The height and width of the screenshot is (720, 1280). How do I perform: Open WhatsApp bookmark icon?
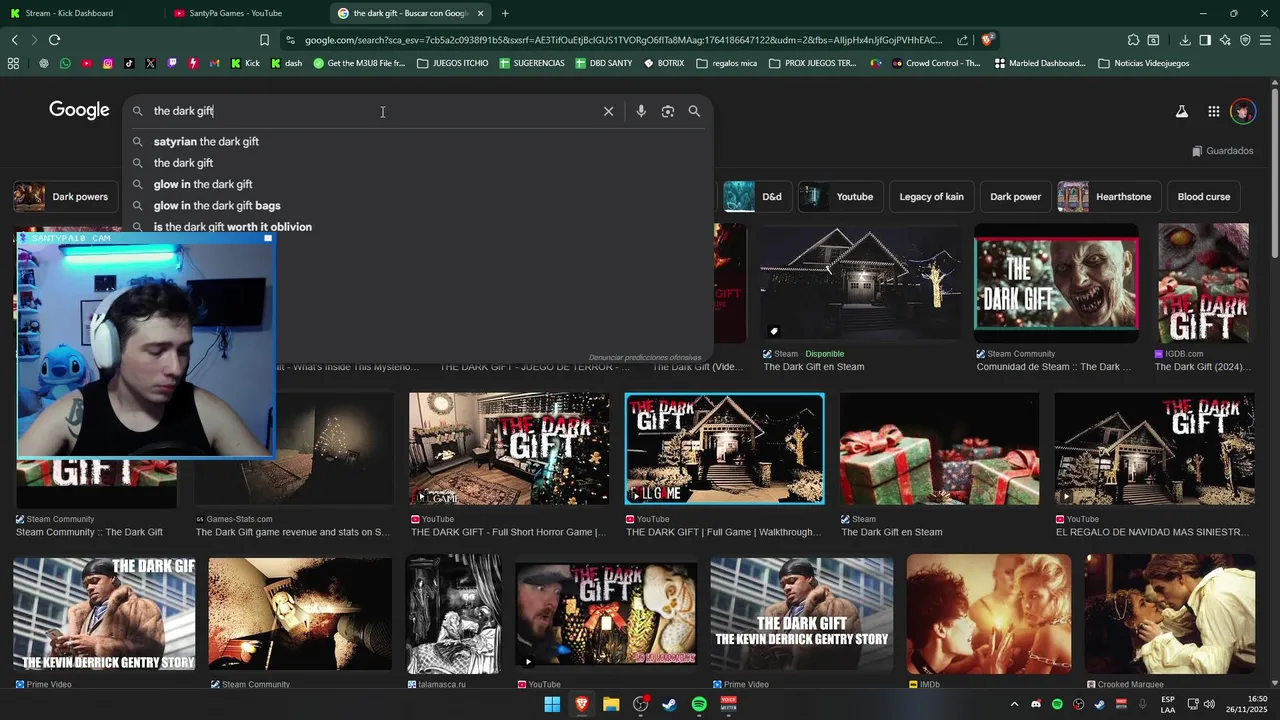(65, 63)
